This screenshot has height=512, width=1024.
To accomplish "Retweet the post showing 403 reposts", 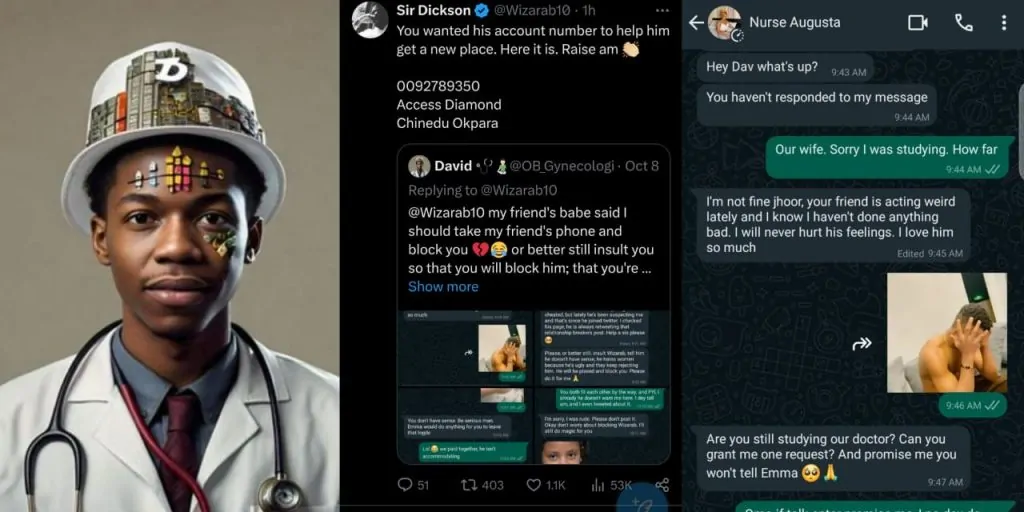I will [x=469, y=485].
